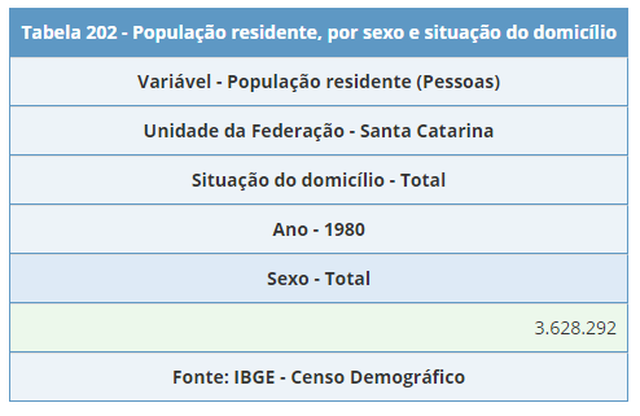Click the words Censo Demográfico

tap(378, 378)
